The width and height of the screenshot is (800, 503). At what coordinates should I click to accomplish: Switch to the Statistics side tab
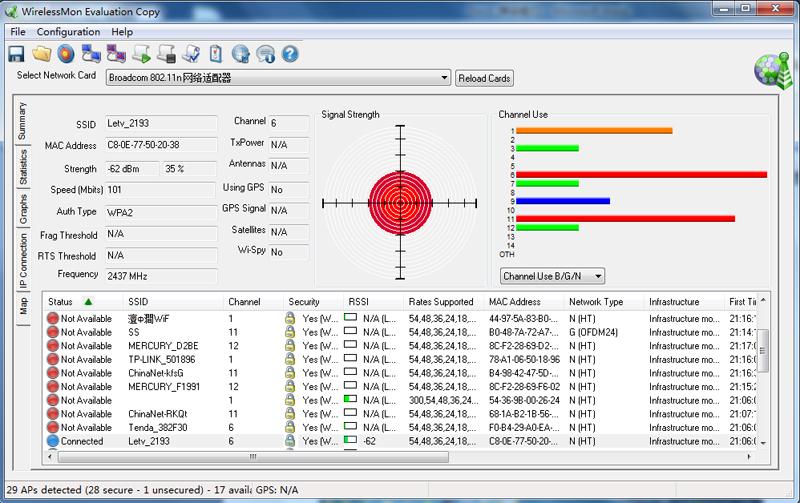pos(23,167)
